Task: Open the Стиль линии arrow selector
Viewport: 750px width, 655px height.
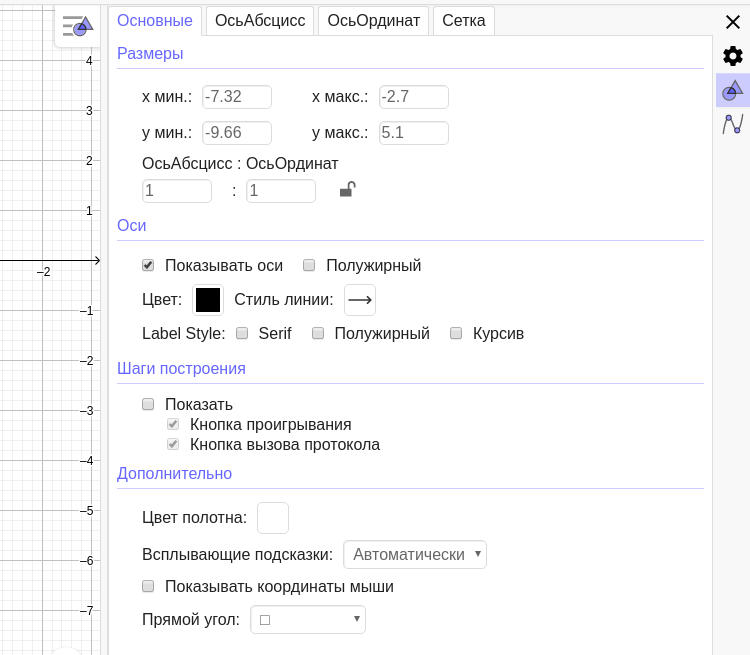Action: point(360,300)
